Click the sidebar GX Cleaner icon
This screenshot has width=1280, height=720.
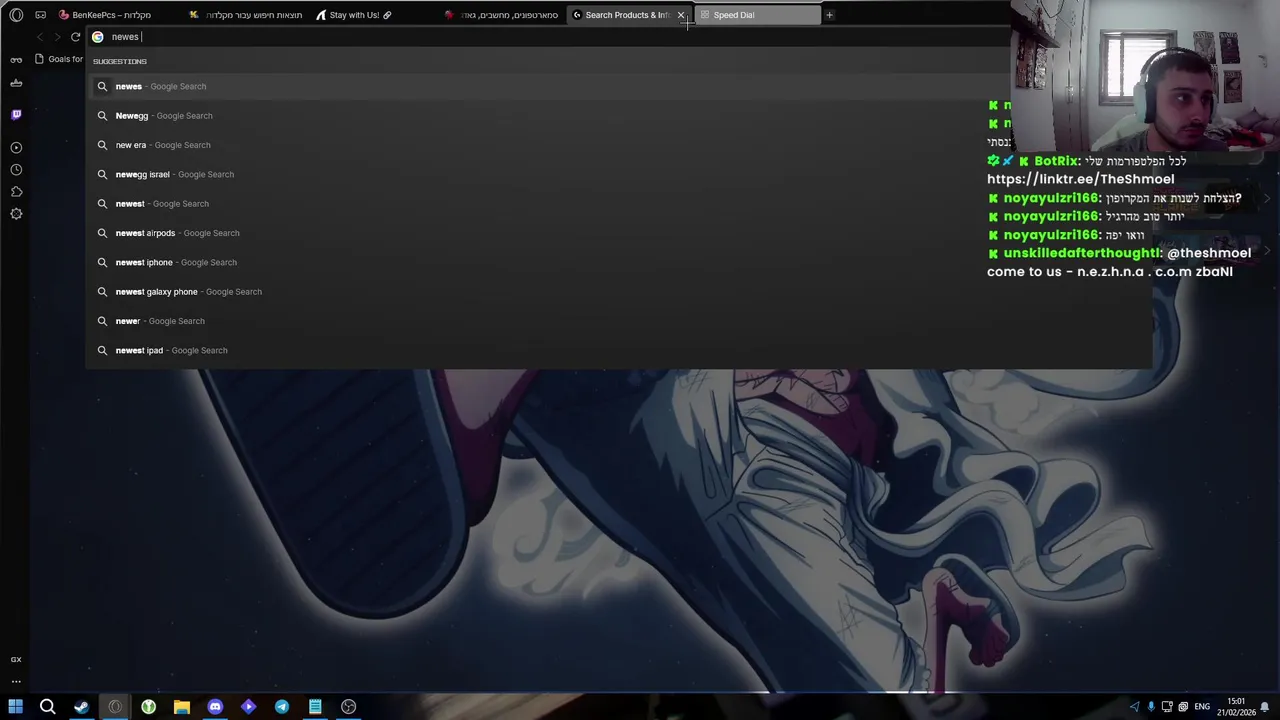pyautogui.click(x=16, y=83)
